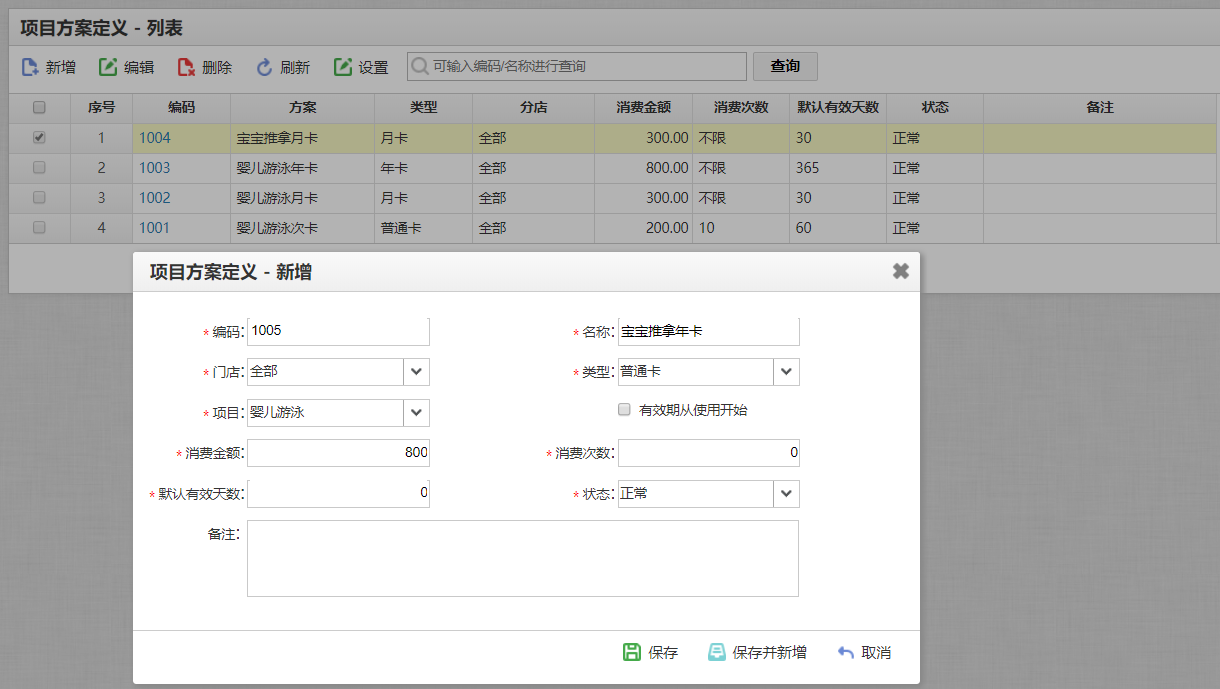
Task: Open the 项目 dropdown showing 婴儿游泳
Action: click(417, 412)
